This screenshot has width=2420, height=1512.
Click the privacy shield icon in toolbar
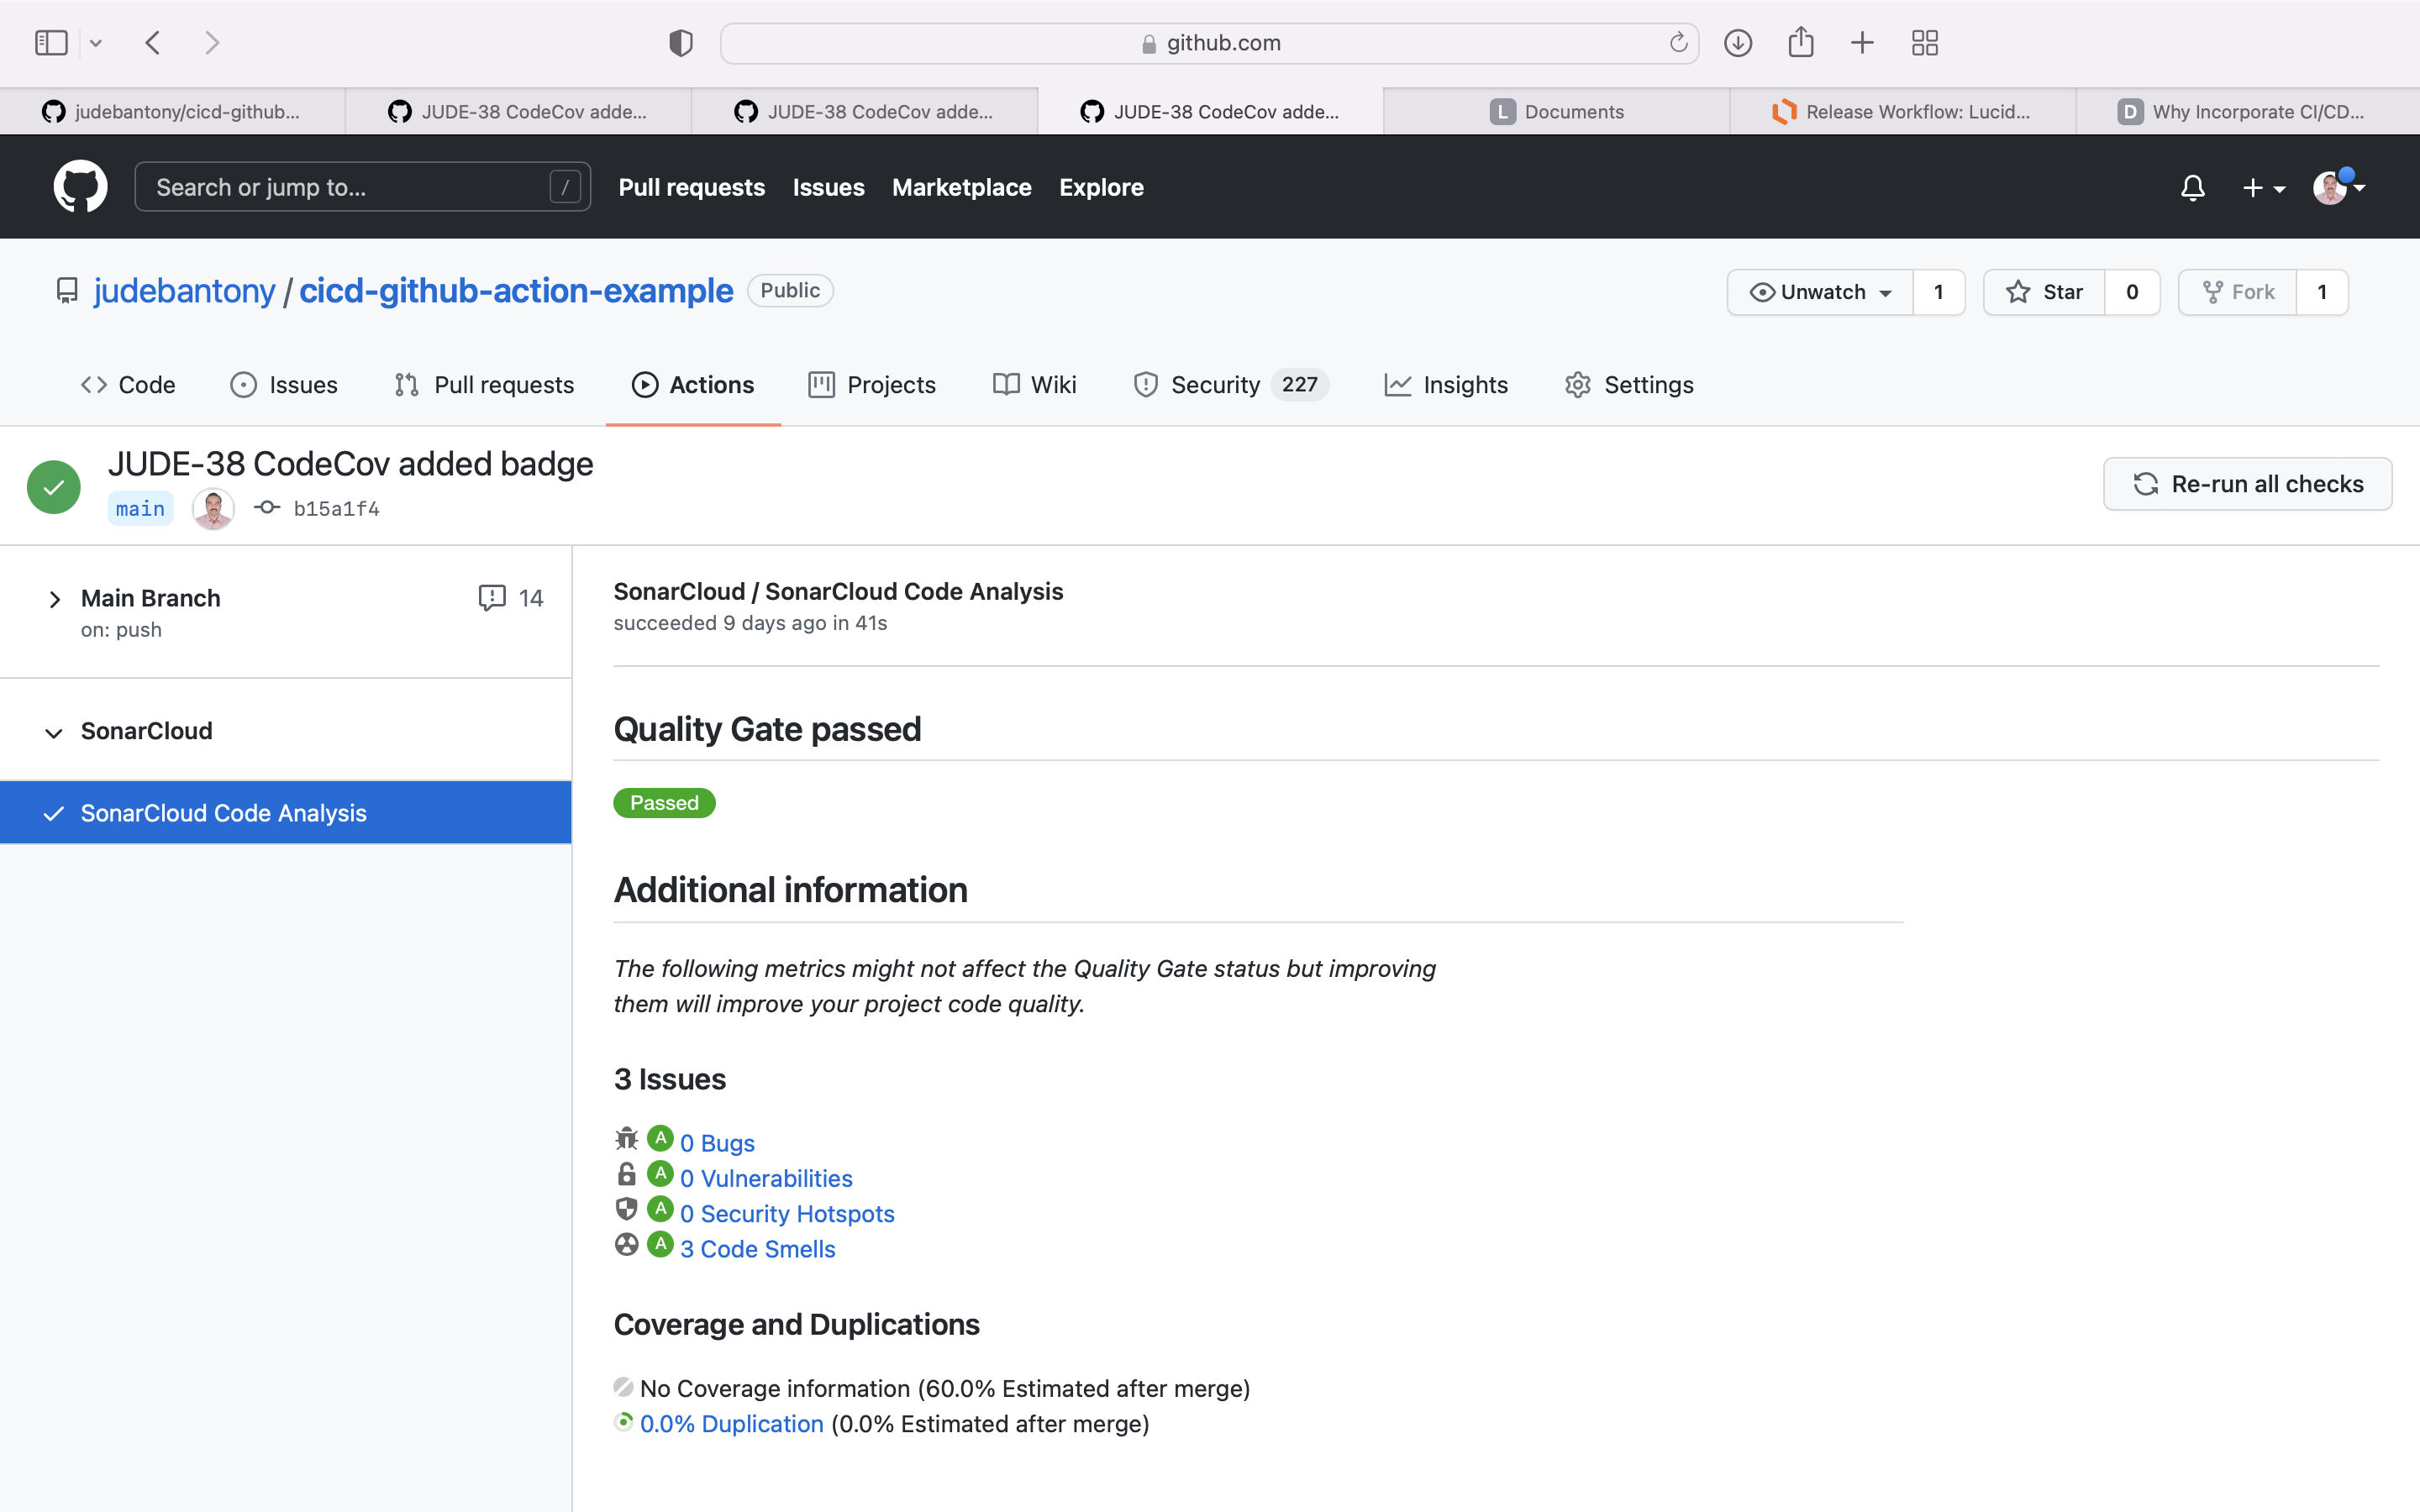coord(681,42)
